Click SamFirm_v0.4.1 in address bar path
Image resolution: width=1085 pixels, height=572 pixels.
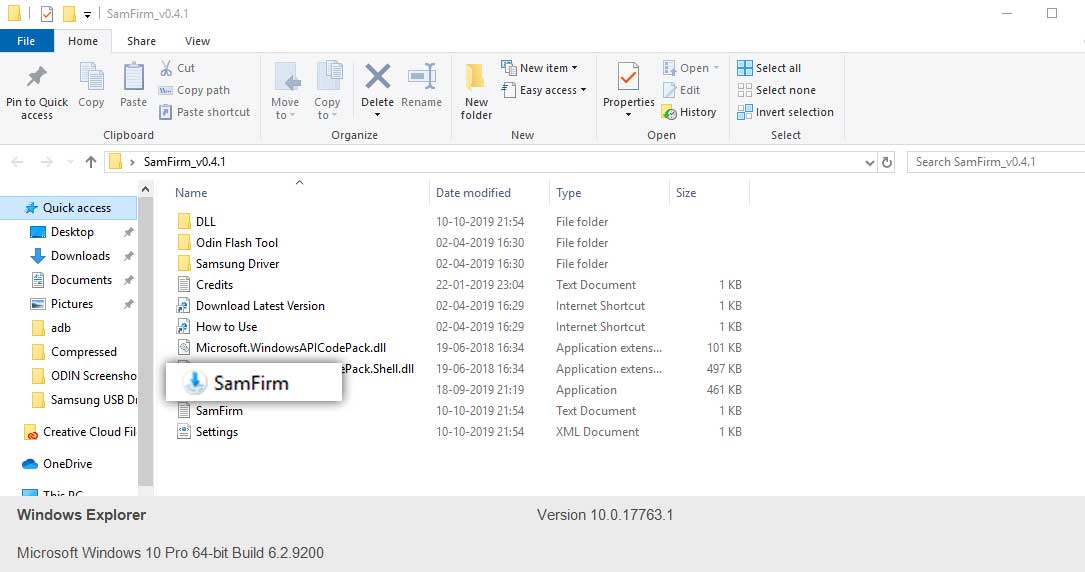[x=184, y=162]
